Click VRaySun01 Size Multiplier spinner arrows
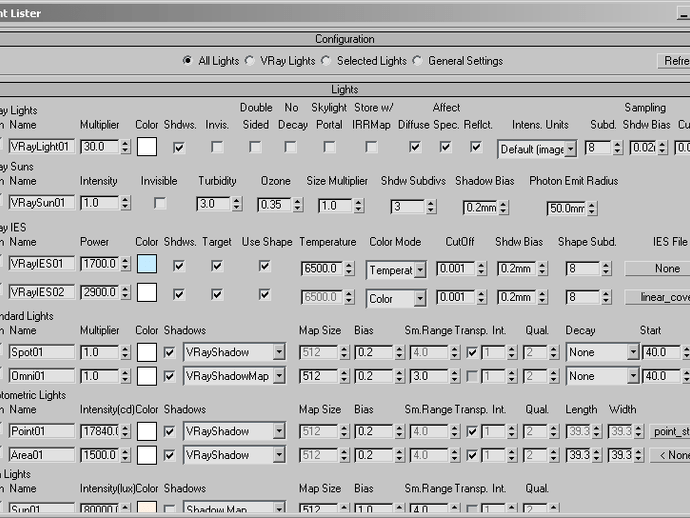Screen dimensions: 690x518 (359, 206)
